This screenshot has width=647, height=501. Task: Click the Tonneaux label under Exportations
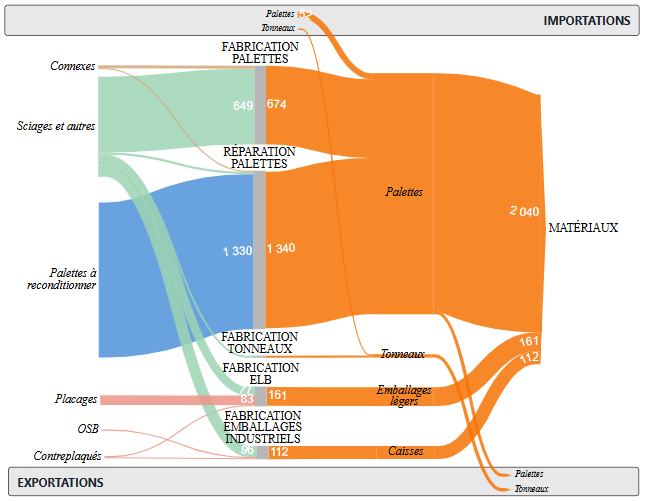(531, 489)
